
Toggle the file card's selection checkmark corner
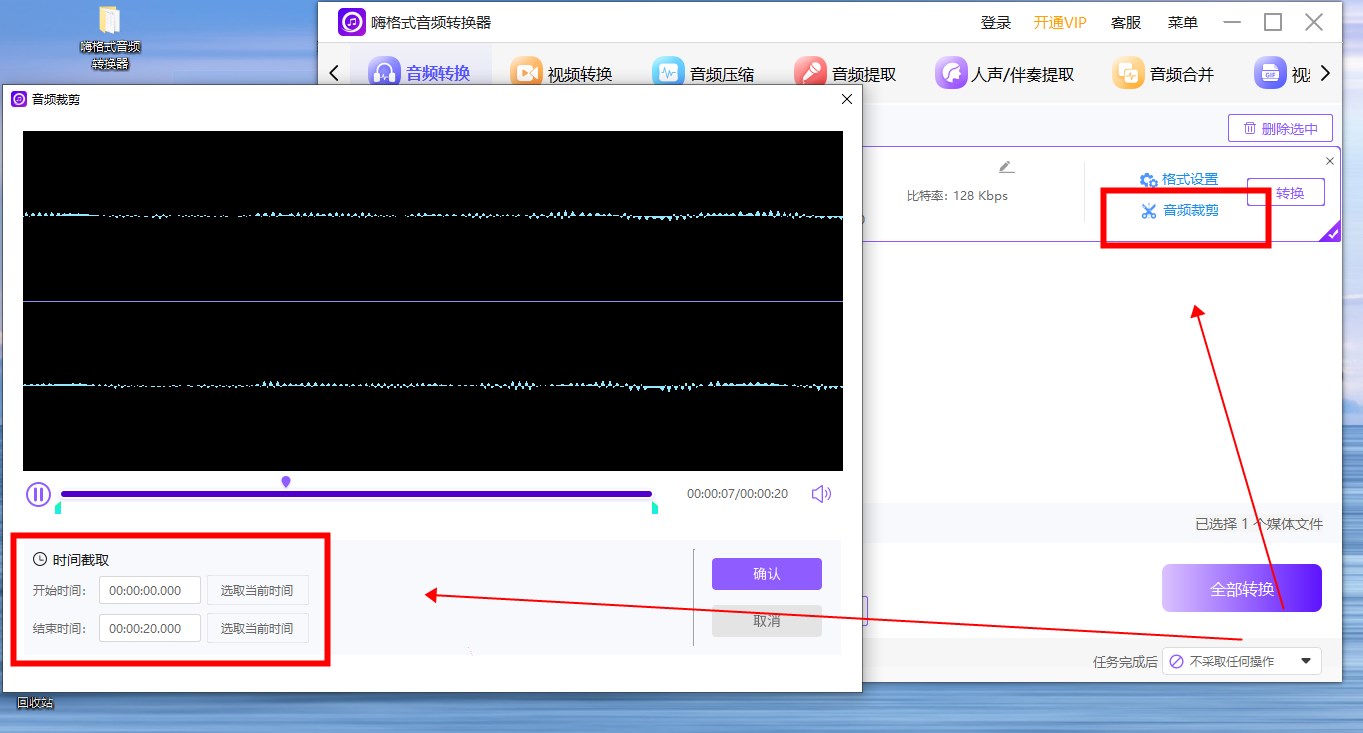point(1331,234)
